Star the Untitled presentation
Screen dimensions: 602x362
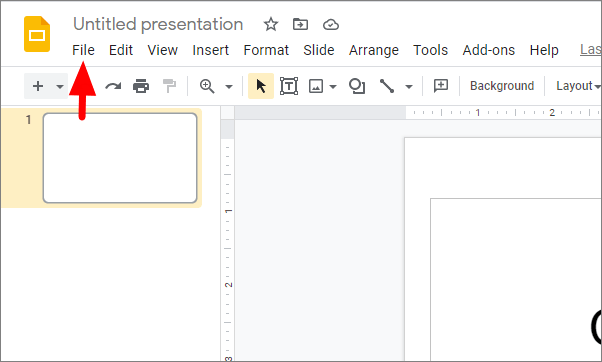click(x=271, y=25)
